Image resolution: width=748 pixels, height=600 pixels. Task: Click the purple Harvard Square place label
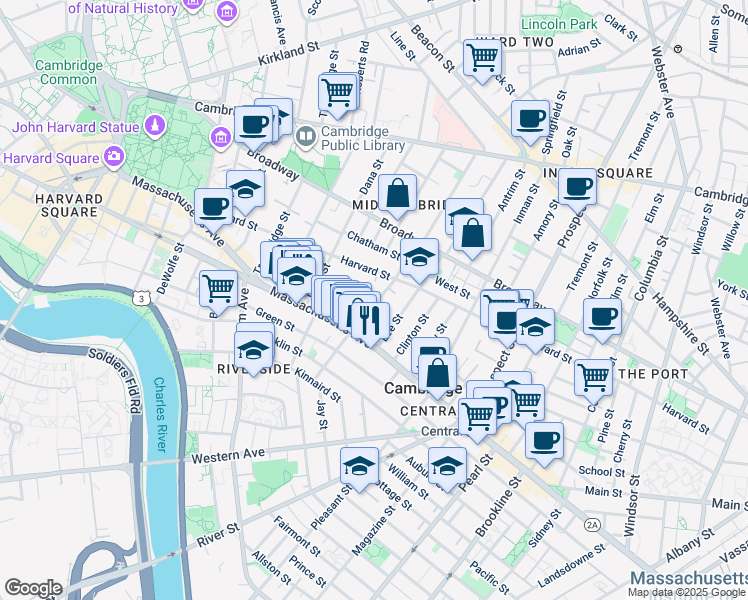(52, 158)
